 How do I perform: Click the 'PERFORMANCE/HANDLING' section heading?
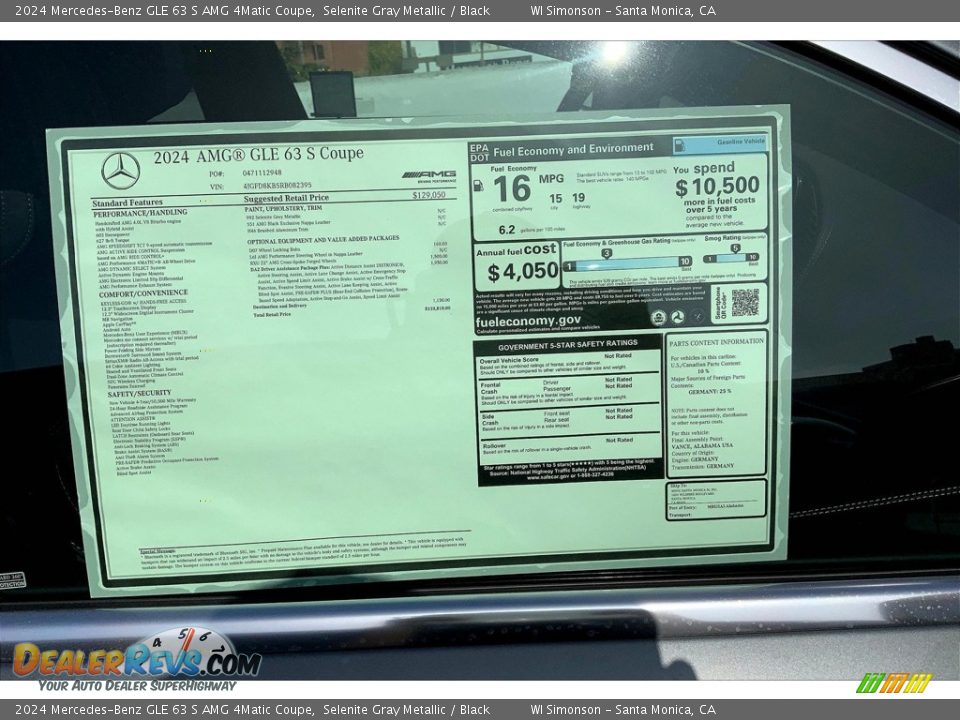(140, 213)
